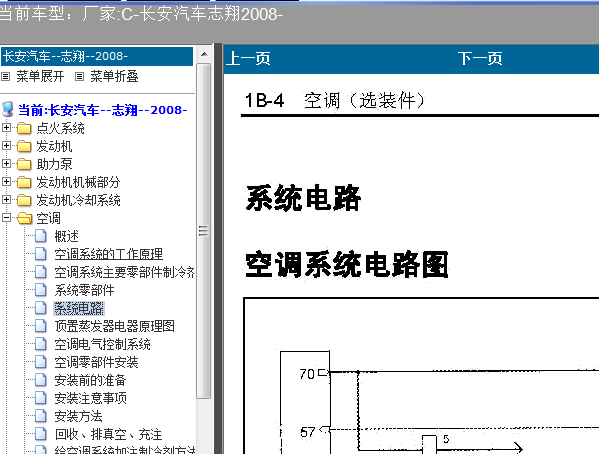Click the page icon beside 空调系统的工作原理

pos(40,254)
